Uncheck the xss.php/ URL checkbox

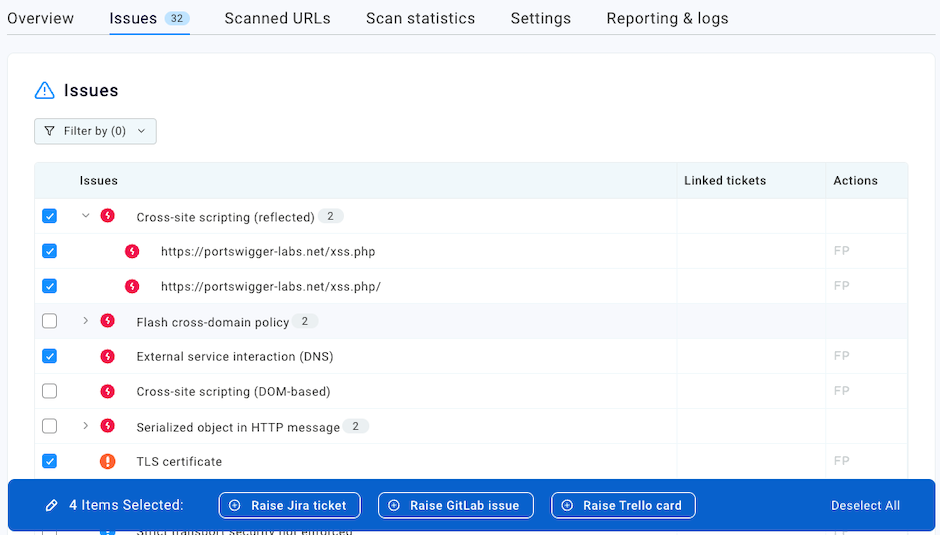[x=50, y=286]
